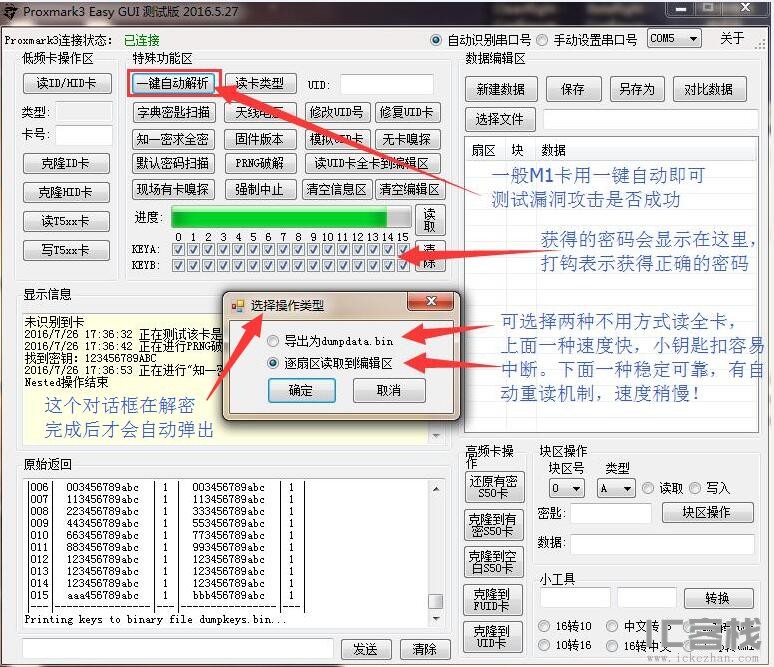The width and height of the screenshot is (774, 667).
Task: Toggle KEYA checkbox for sector 7
Action: (x=283, y=249)
